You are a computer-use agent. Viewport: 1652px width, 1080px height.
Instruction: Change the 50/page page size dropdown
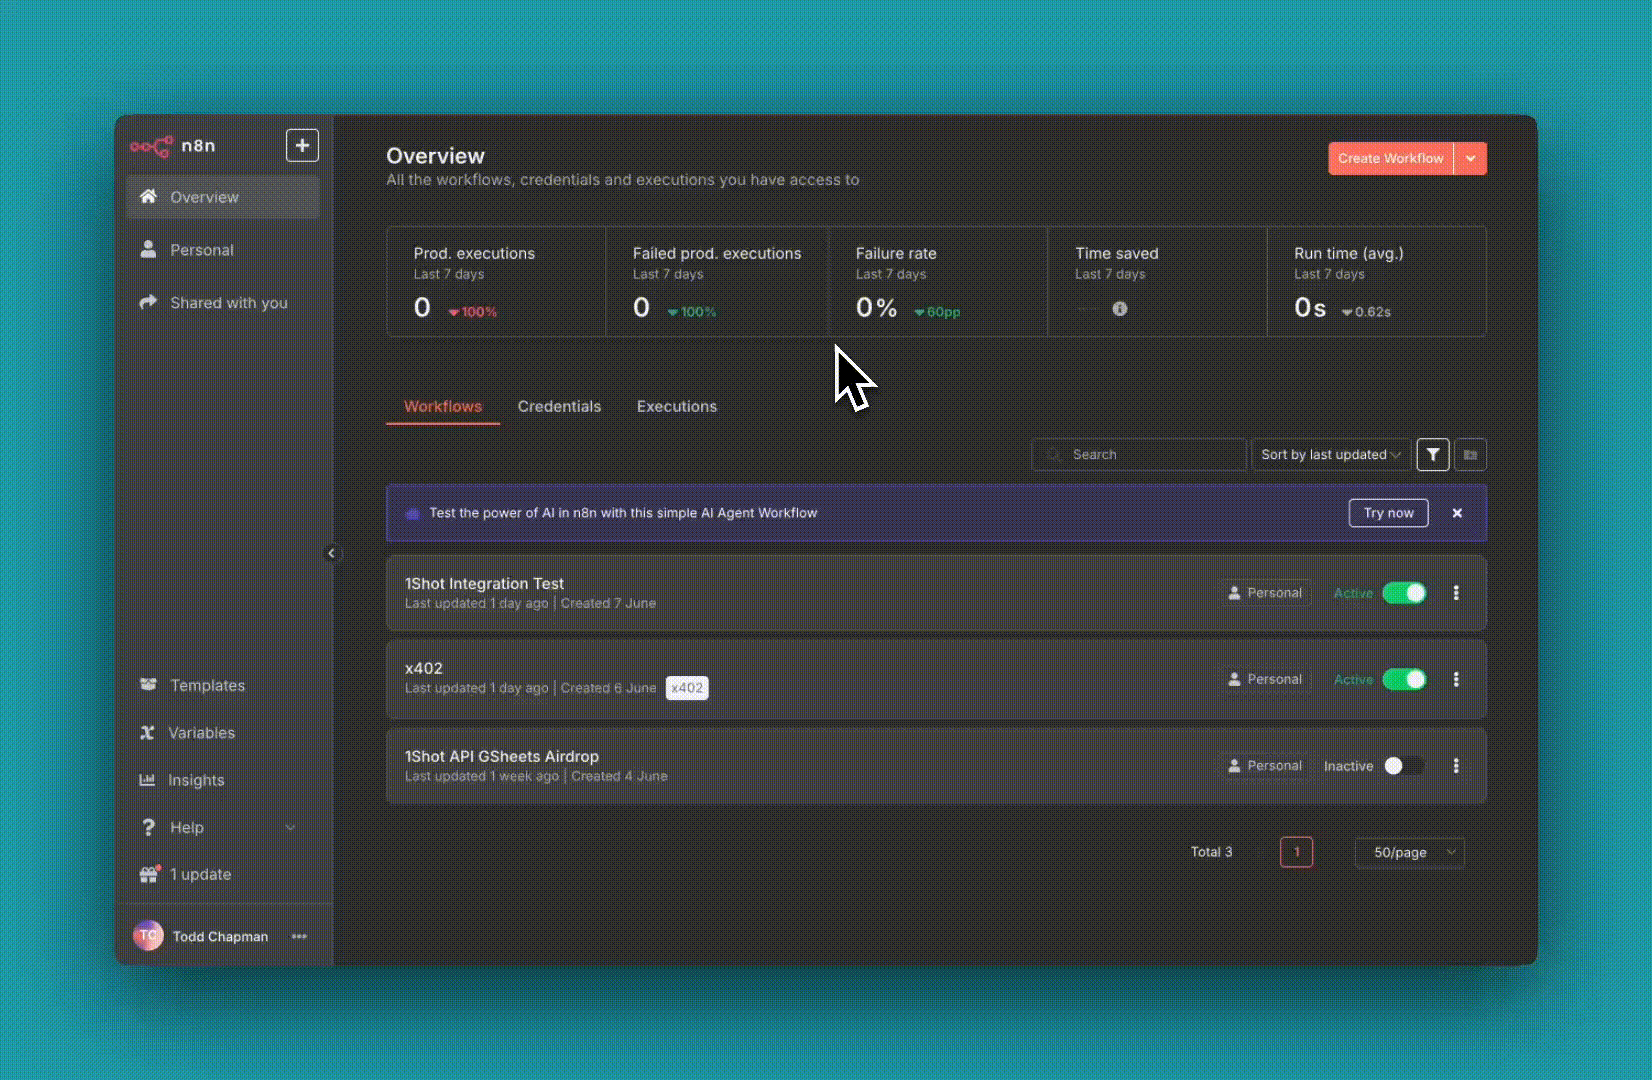(1410, 852)
